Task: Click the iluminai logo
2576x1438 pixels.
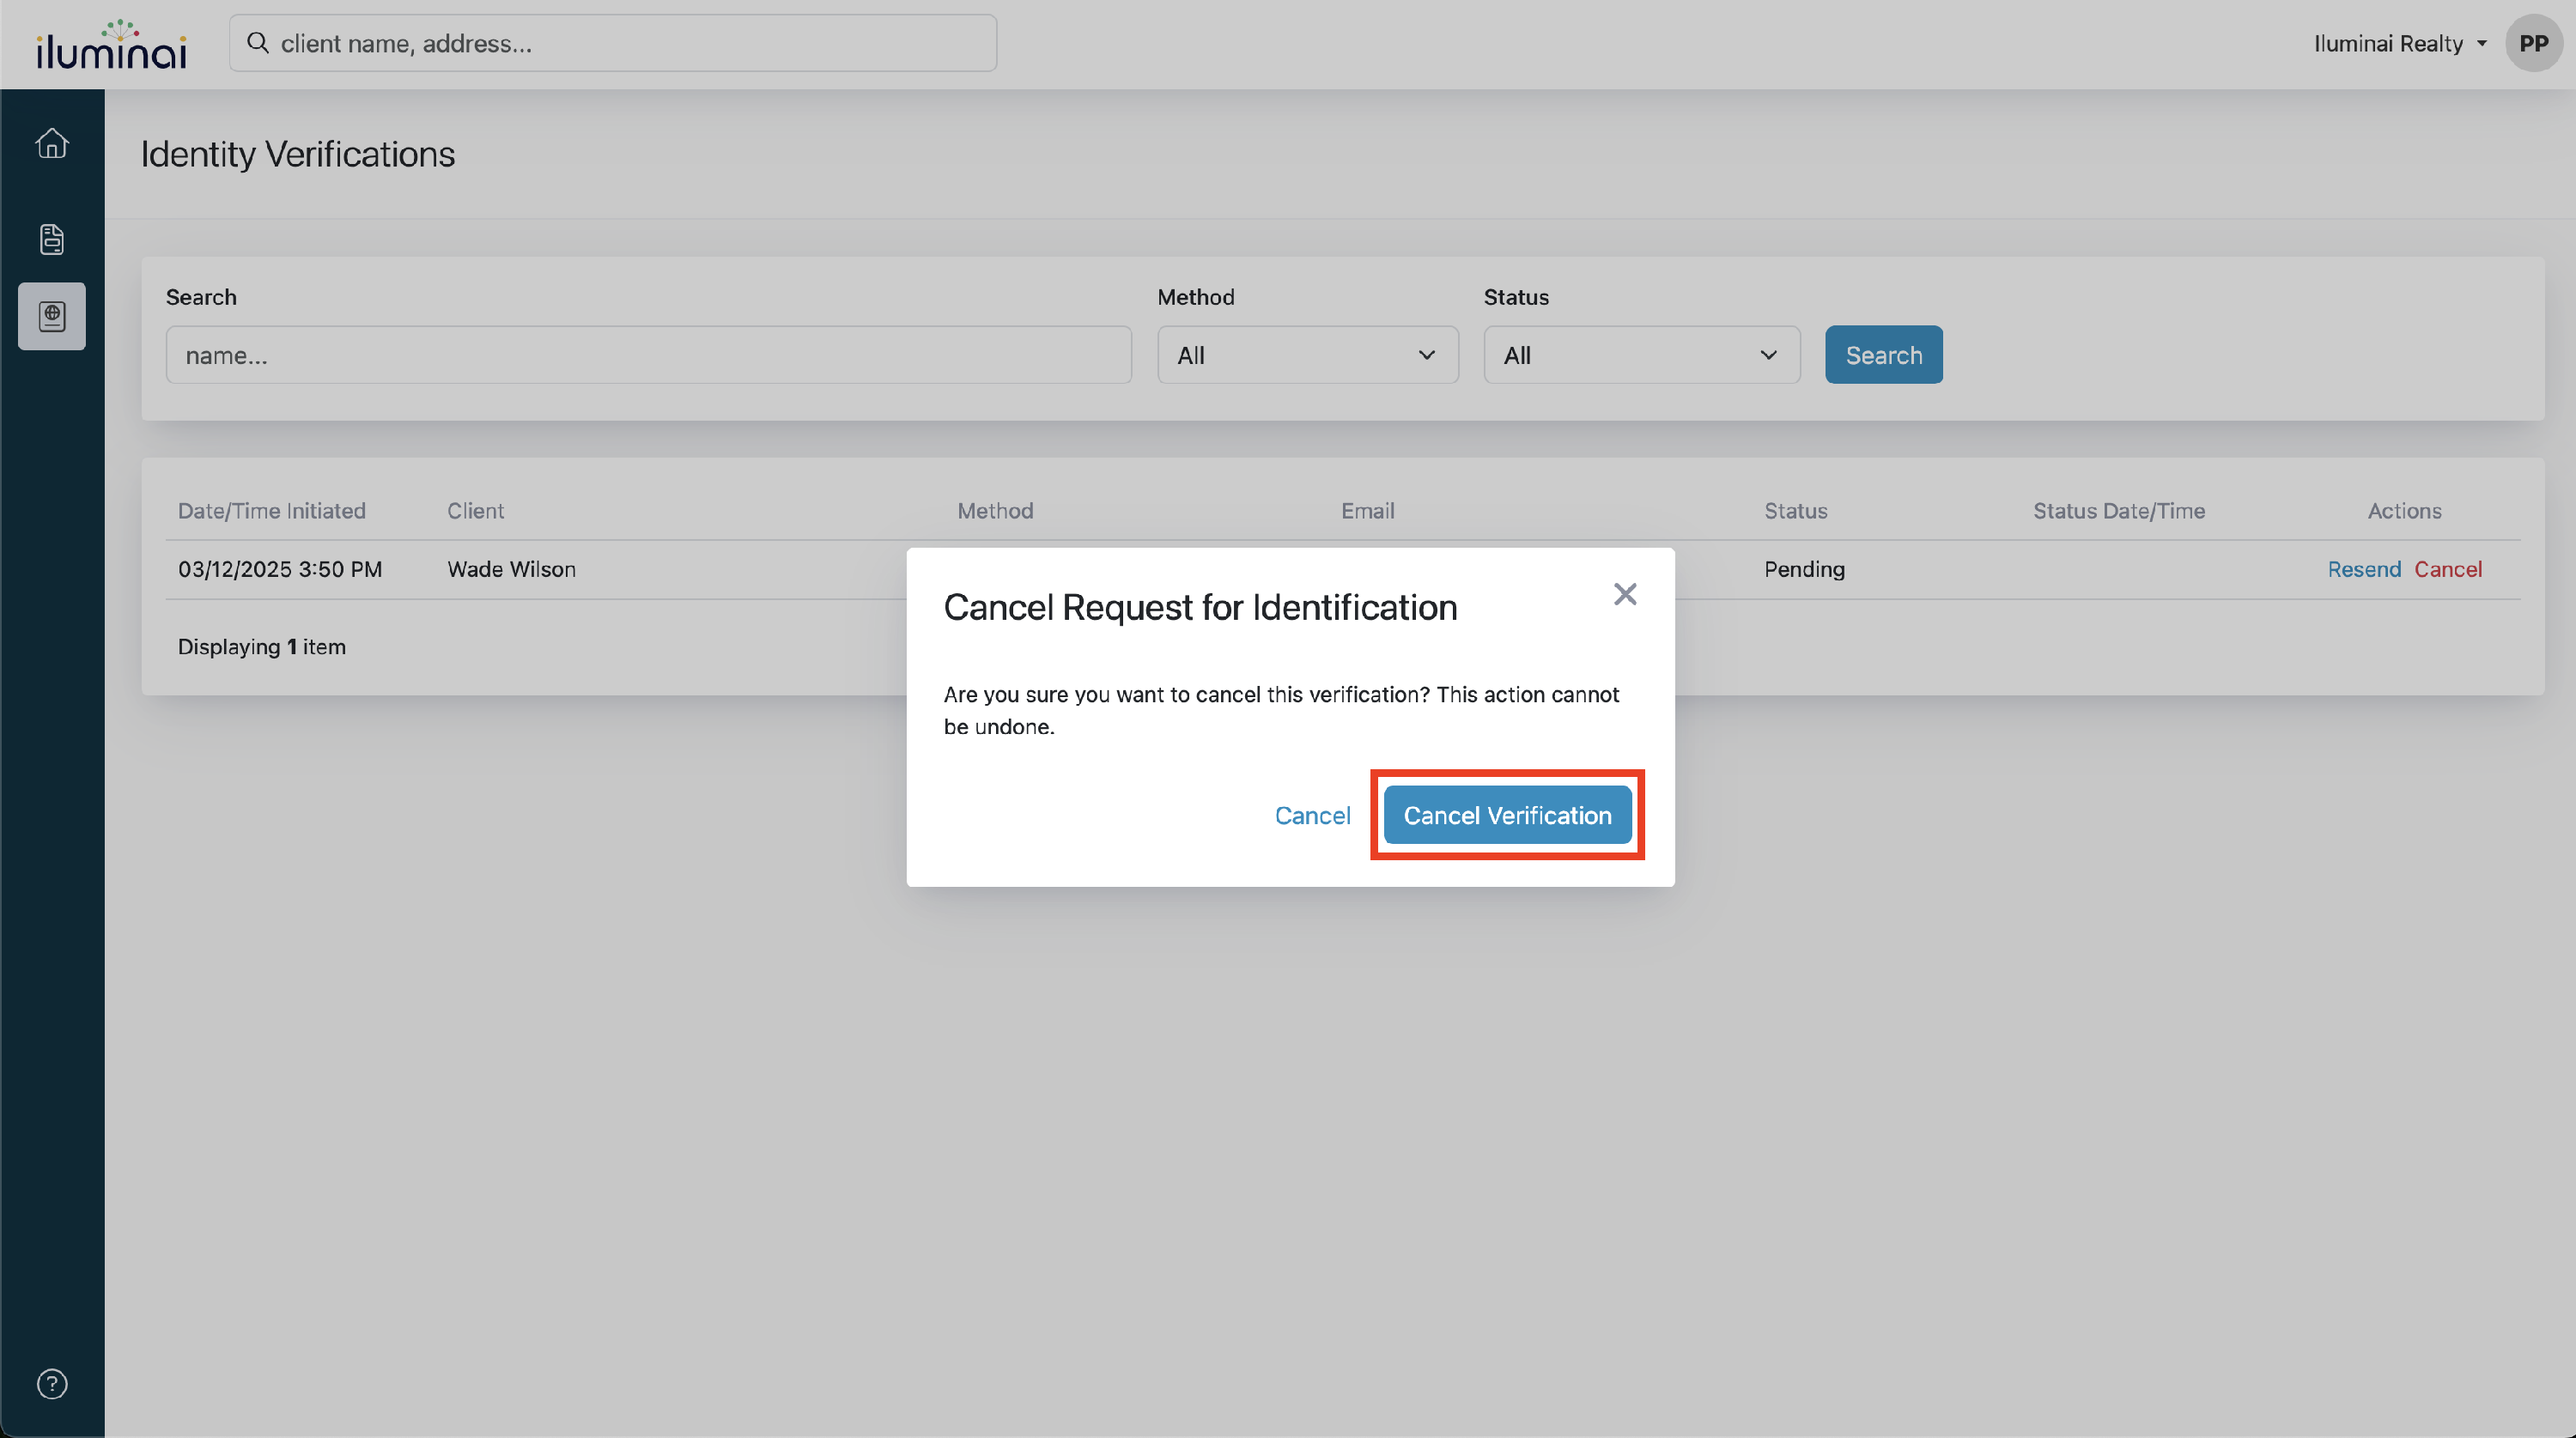Action: (x=111, y=44)
